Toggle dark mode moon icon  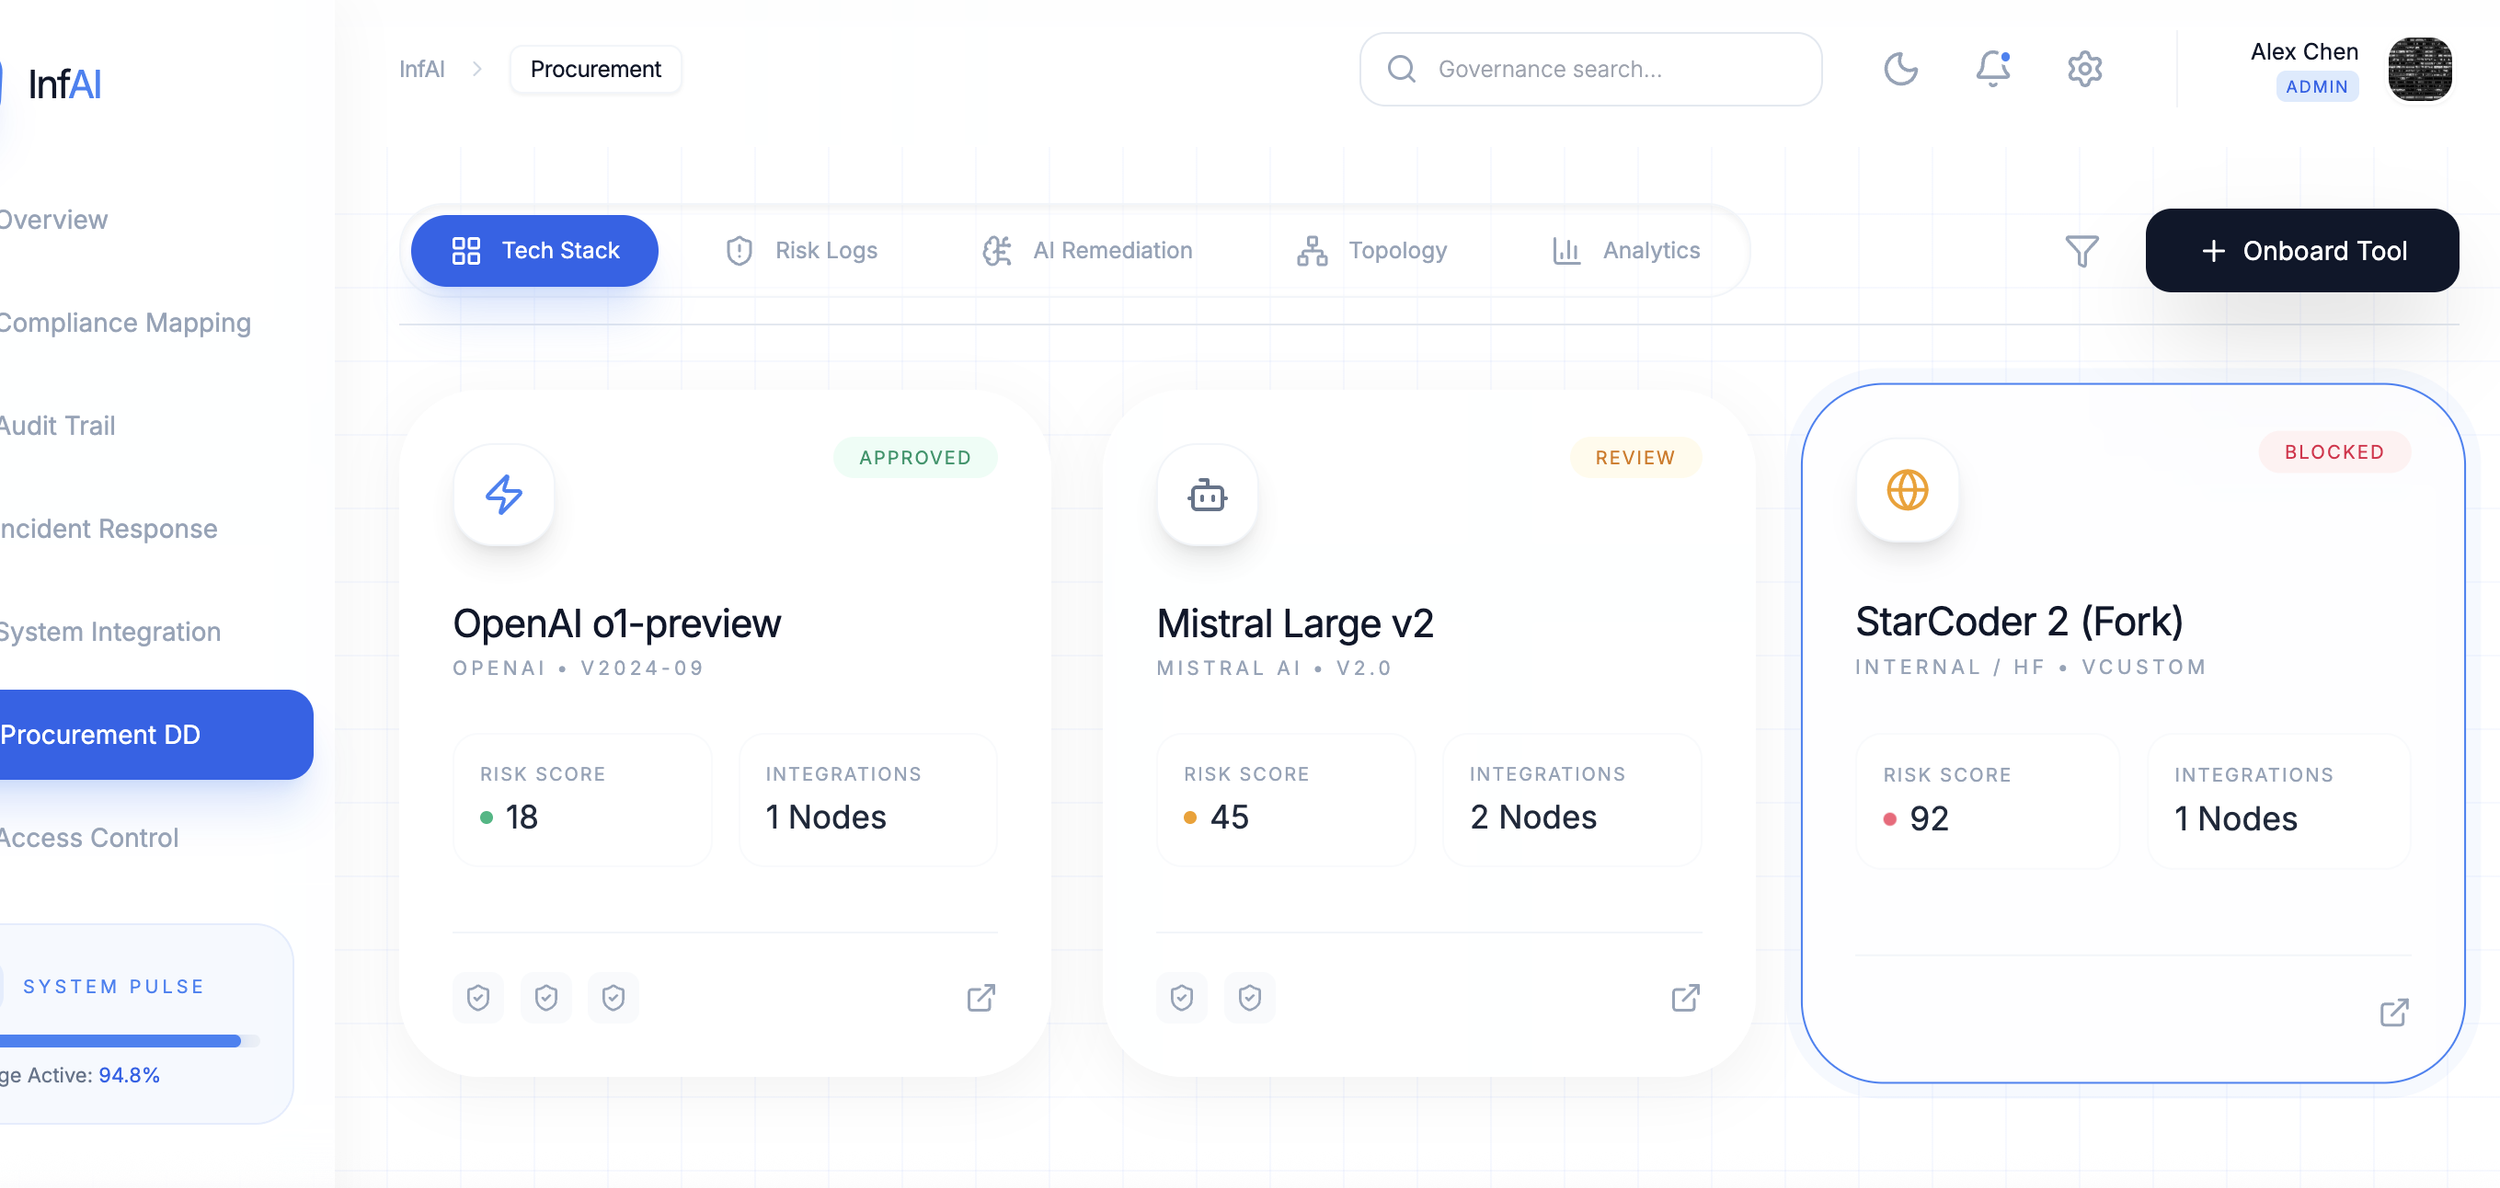(x=1900, y=69)
